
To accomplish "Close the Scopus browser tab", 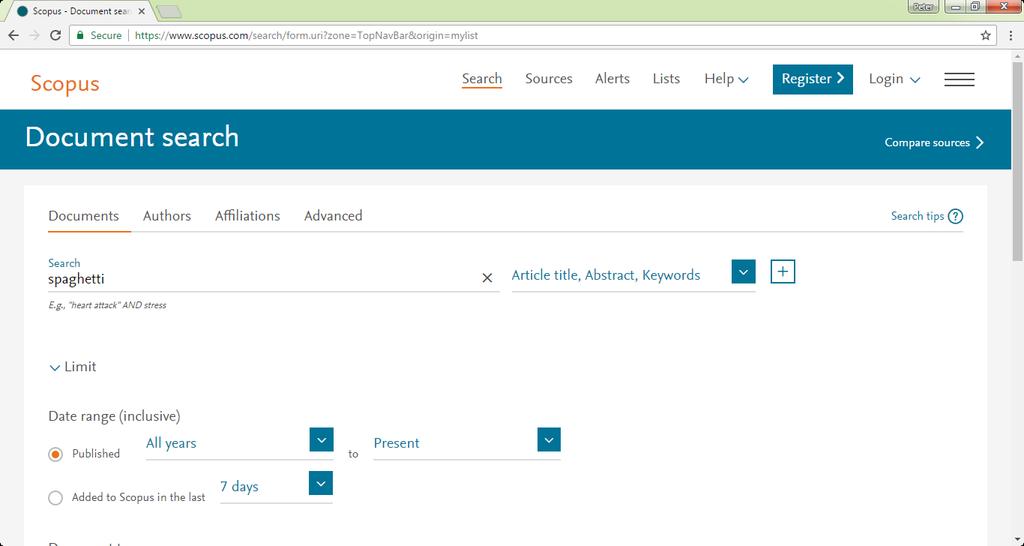I will [x=141, y=11].
